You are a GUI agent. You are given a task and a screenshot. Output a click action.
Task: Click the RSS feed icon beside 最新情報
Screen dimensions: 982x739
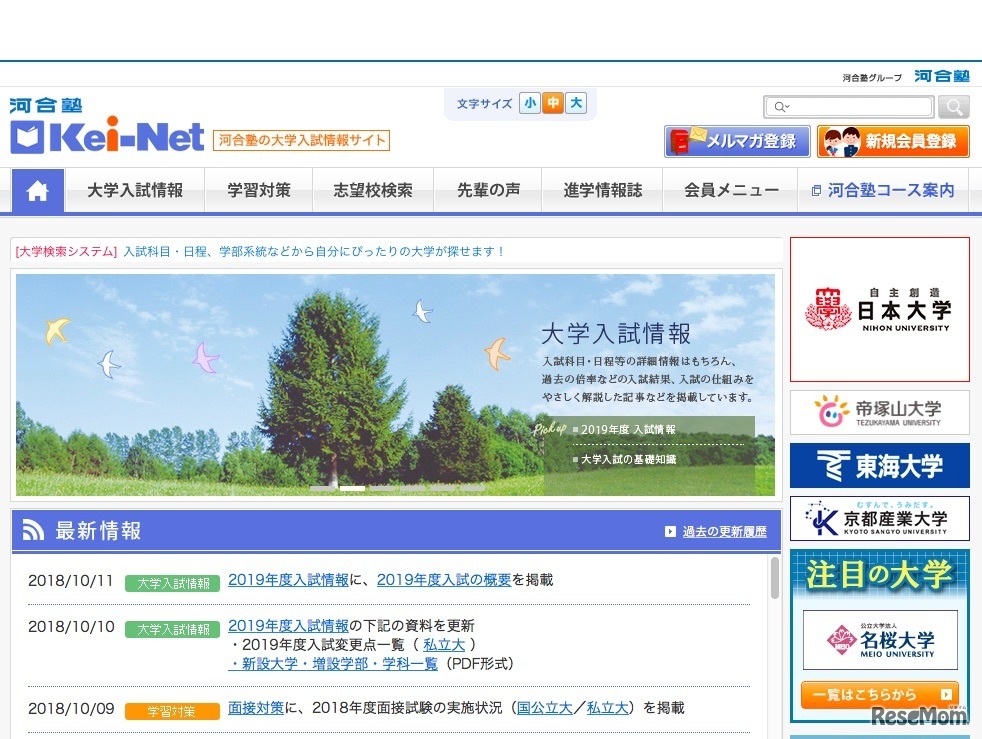coord(34,531)
